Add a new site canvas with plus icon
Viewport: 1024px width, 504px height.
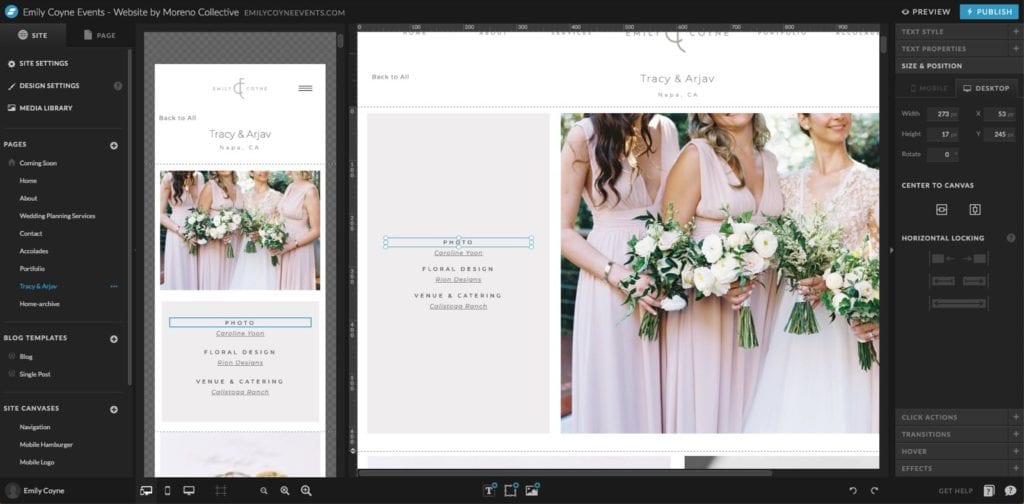click(x=114, y=409)
